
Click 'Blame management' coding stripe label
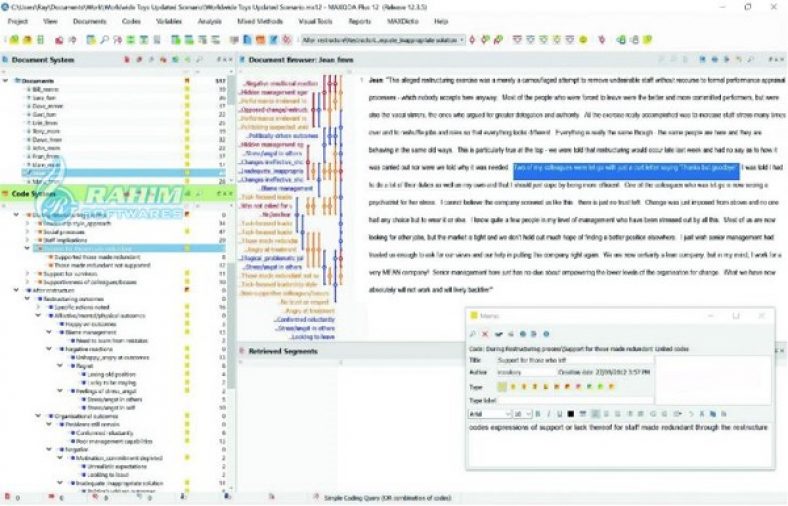[x=287, y=188]
